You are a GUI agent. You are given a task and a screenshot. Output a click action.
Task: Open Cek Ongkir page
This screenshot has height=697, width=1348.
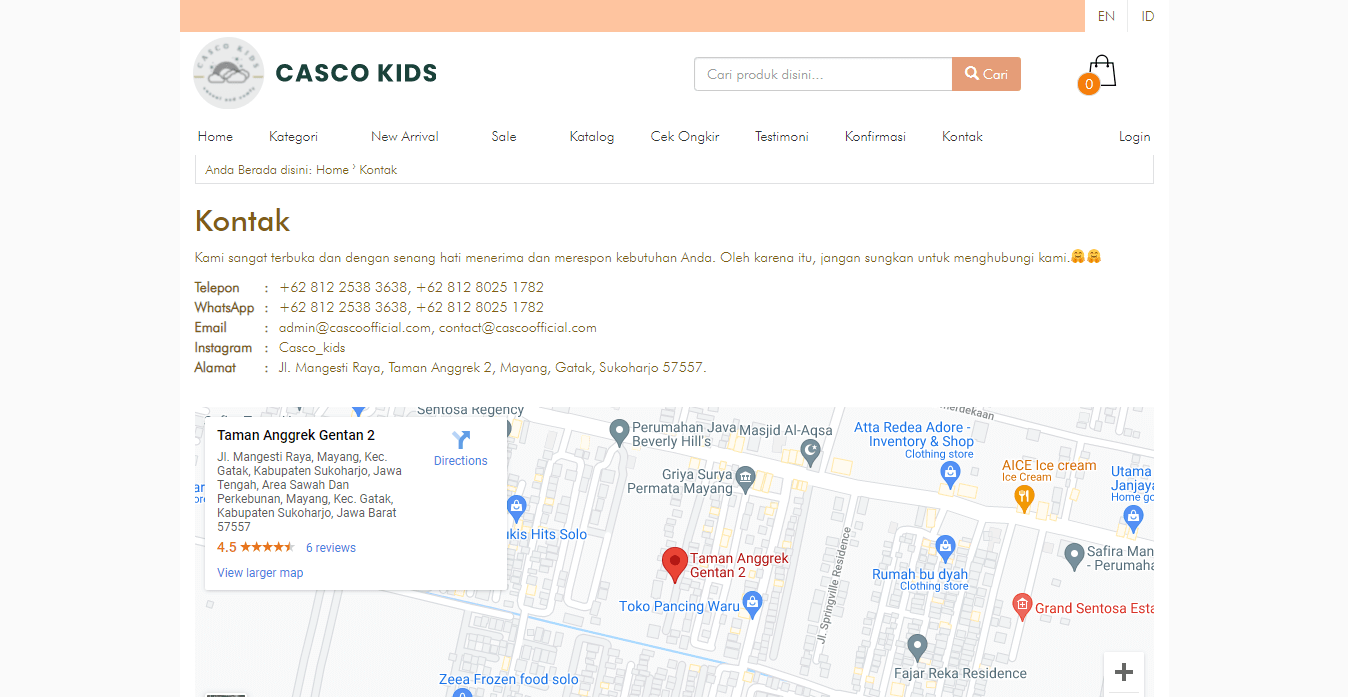click(685, 137)
